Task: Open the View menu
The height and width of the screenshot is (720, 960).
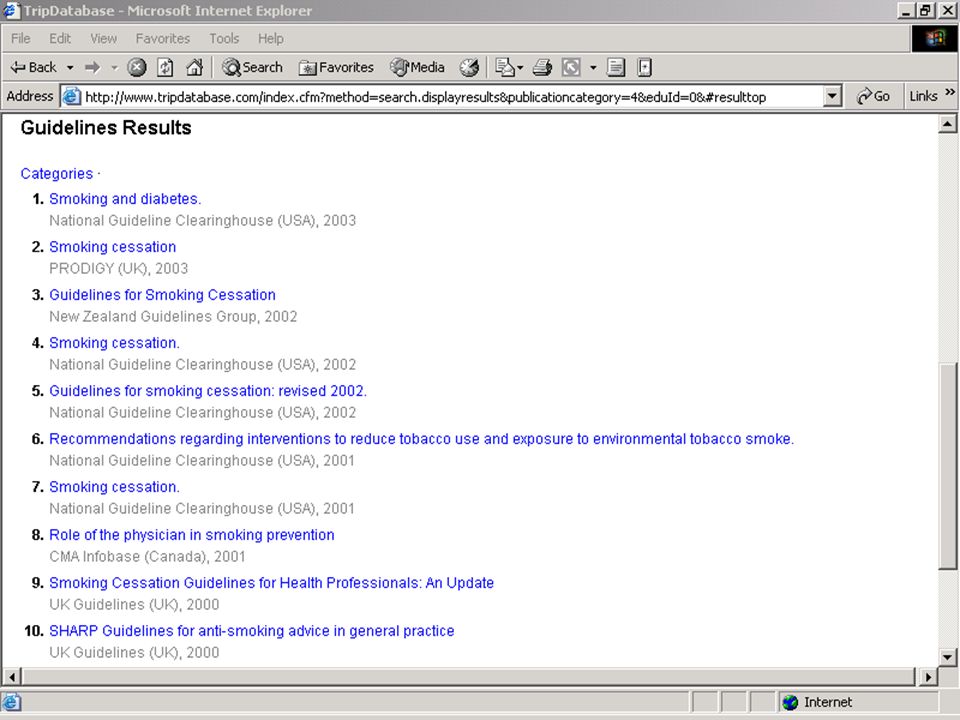Action: click(x=103, y=39)
